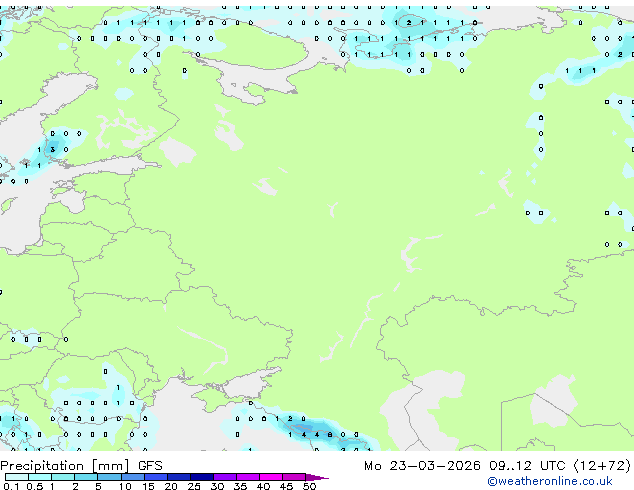Image resolution: width=634 pixels, height=490 pixels.
Task: Click the legend label "20"
Action: 171,486
